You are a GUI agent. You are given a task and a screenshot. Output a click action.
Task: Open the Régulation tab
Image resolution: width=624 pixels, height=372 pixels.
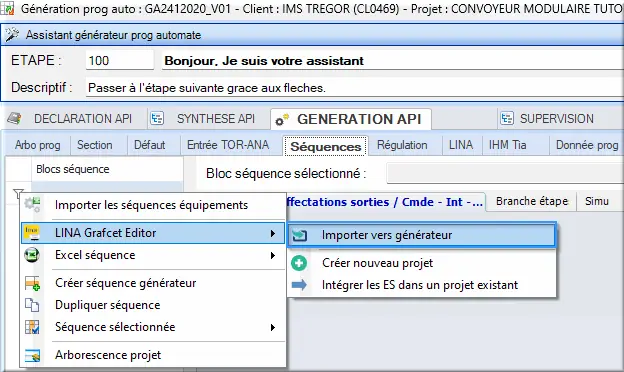click(402, 145)
